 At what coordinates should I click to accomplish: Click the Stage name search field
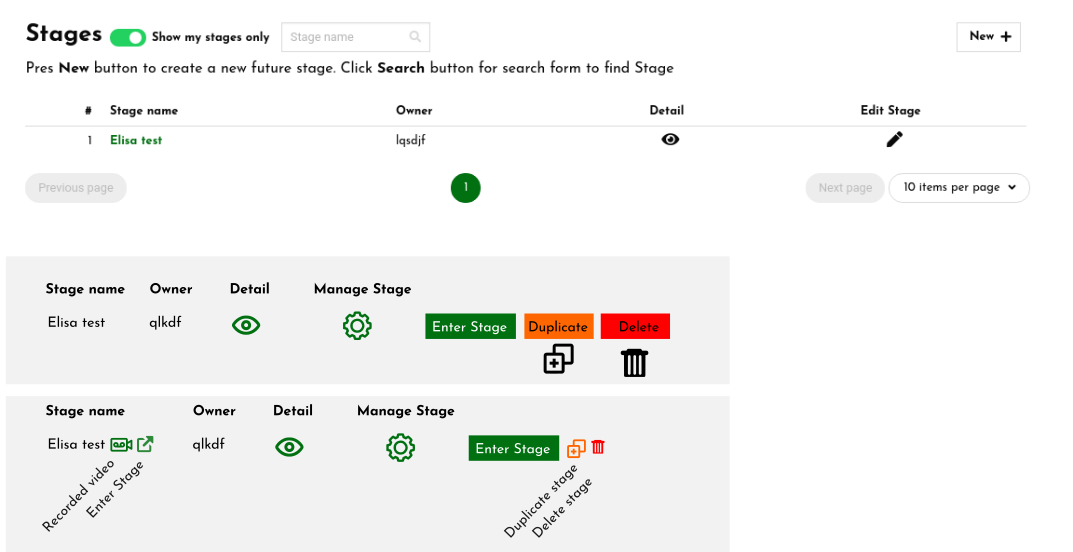click(x=355, y=37)
